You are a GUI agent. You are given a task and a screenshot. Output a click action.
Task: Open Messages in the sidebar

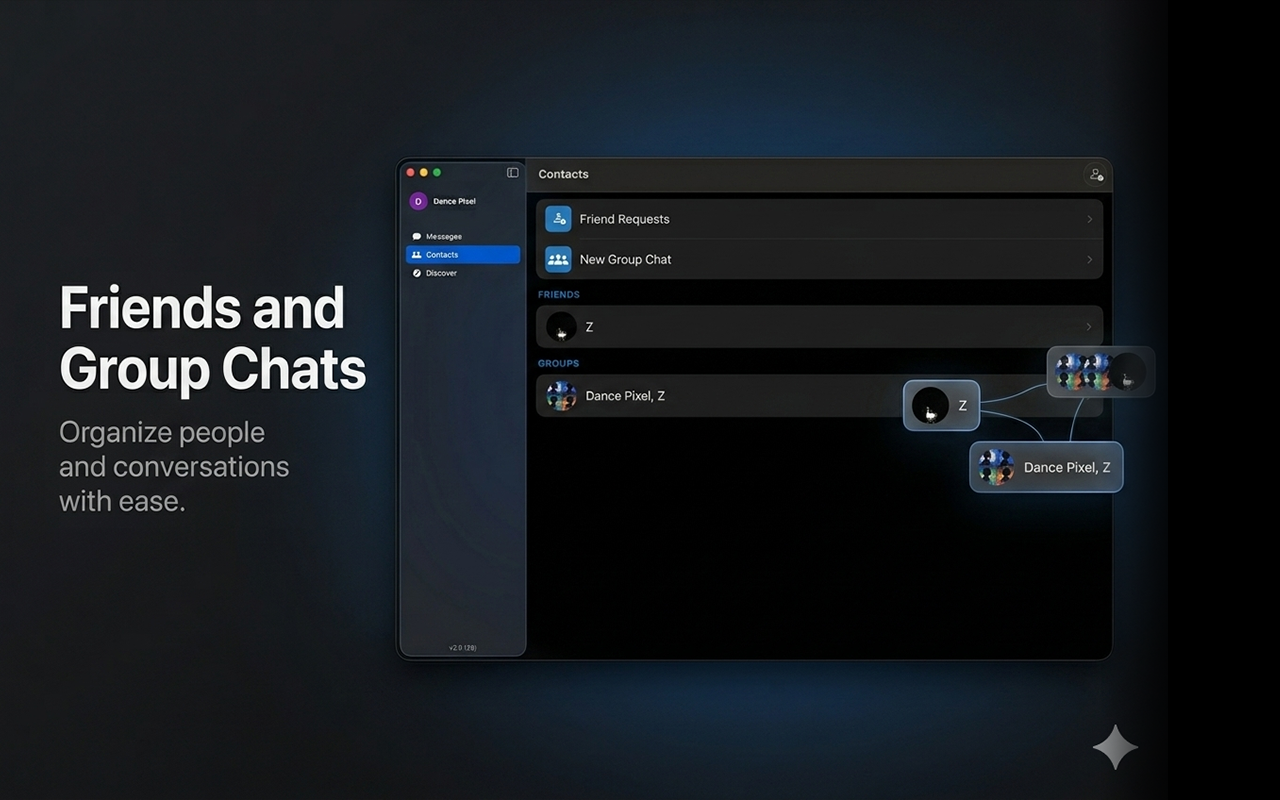point(463,237)
